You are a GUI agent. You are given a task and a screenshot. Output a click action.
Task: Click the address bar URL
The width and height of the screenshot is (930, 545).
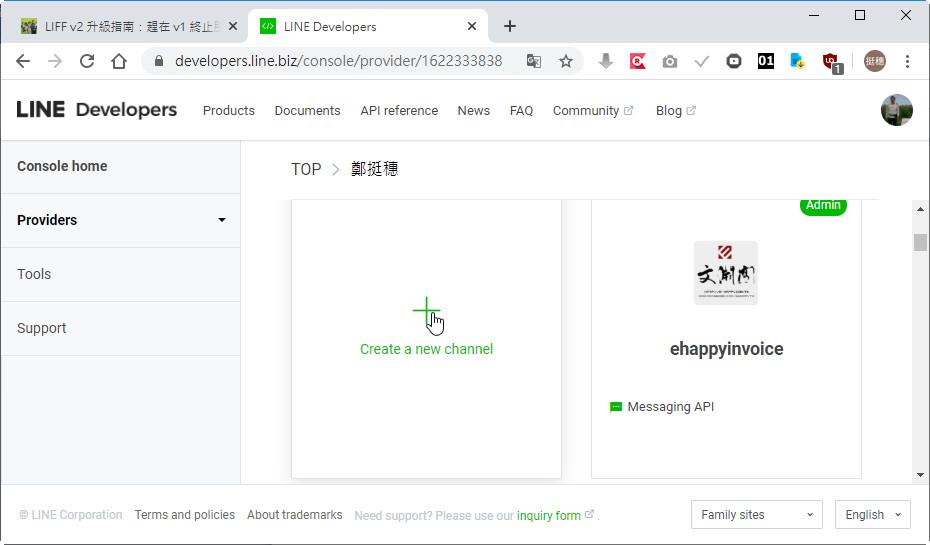339,61
